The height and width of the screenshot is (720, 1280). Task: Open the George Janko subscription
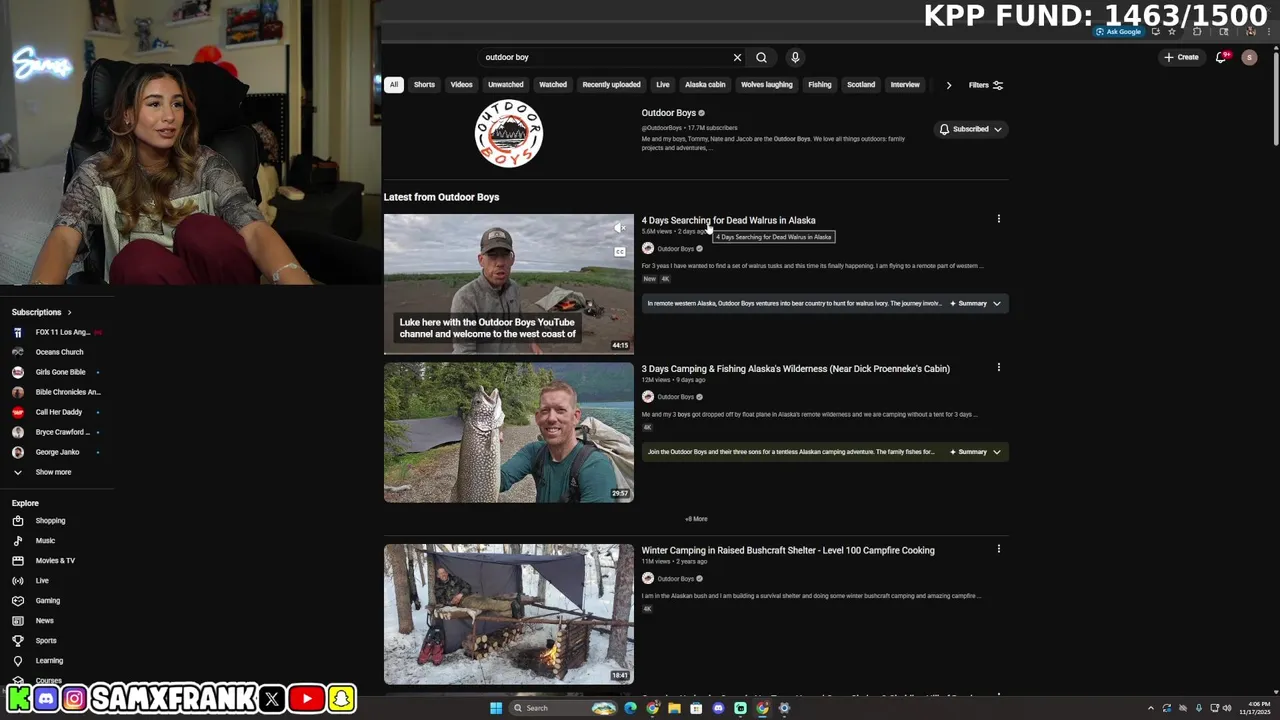pos(57,452)
